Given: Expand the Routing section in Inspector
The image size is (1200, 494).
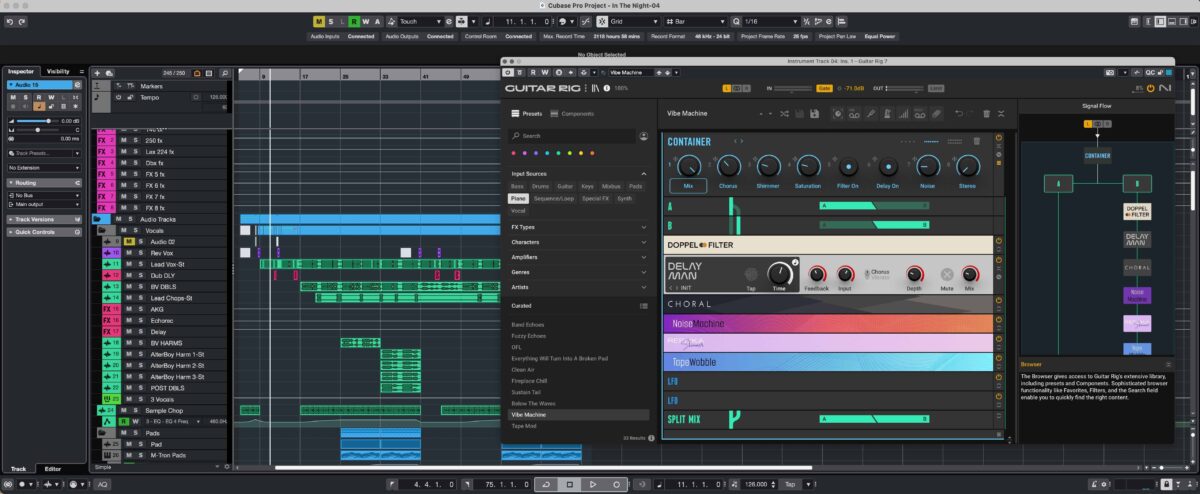Looking at the screenshot, I should point(42,183).
